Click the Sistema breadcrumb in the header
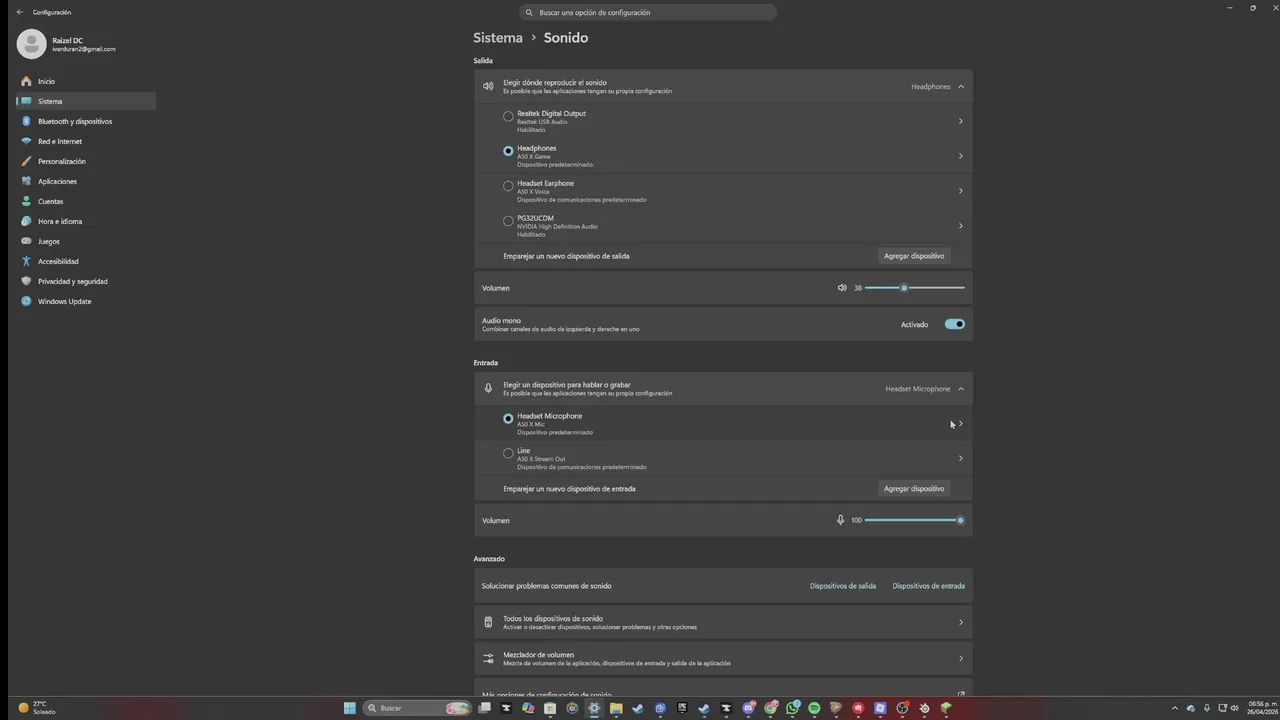This screenshot has height=720, width=1280. click(x=498, y=37)
